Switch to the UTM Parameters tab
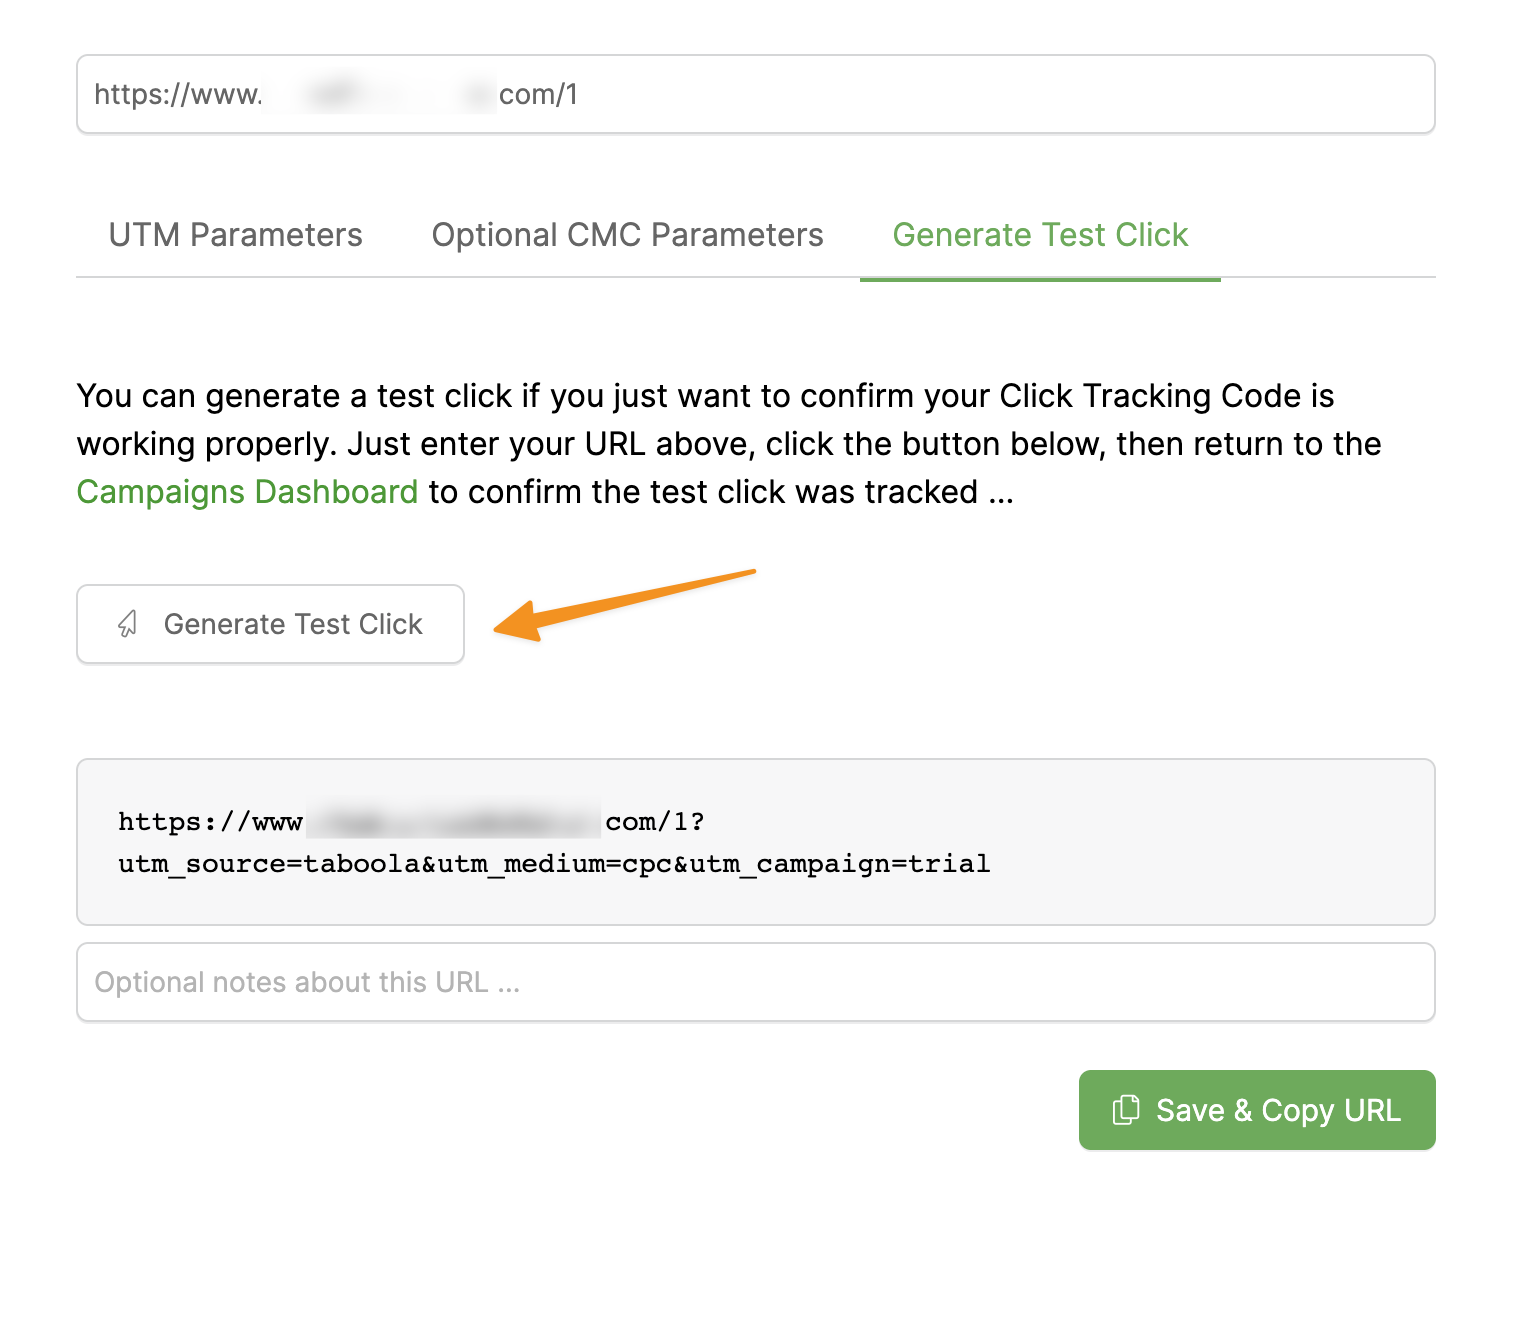1526x1326 pixels. [x=235, y=235]
